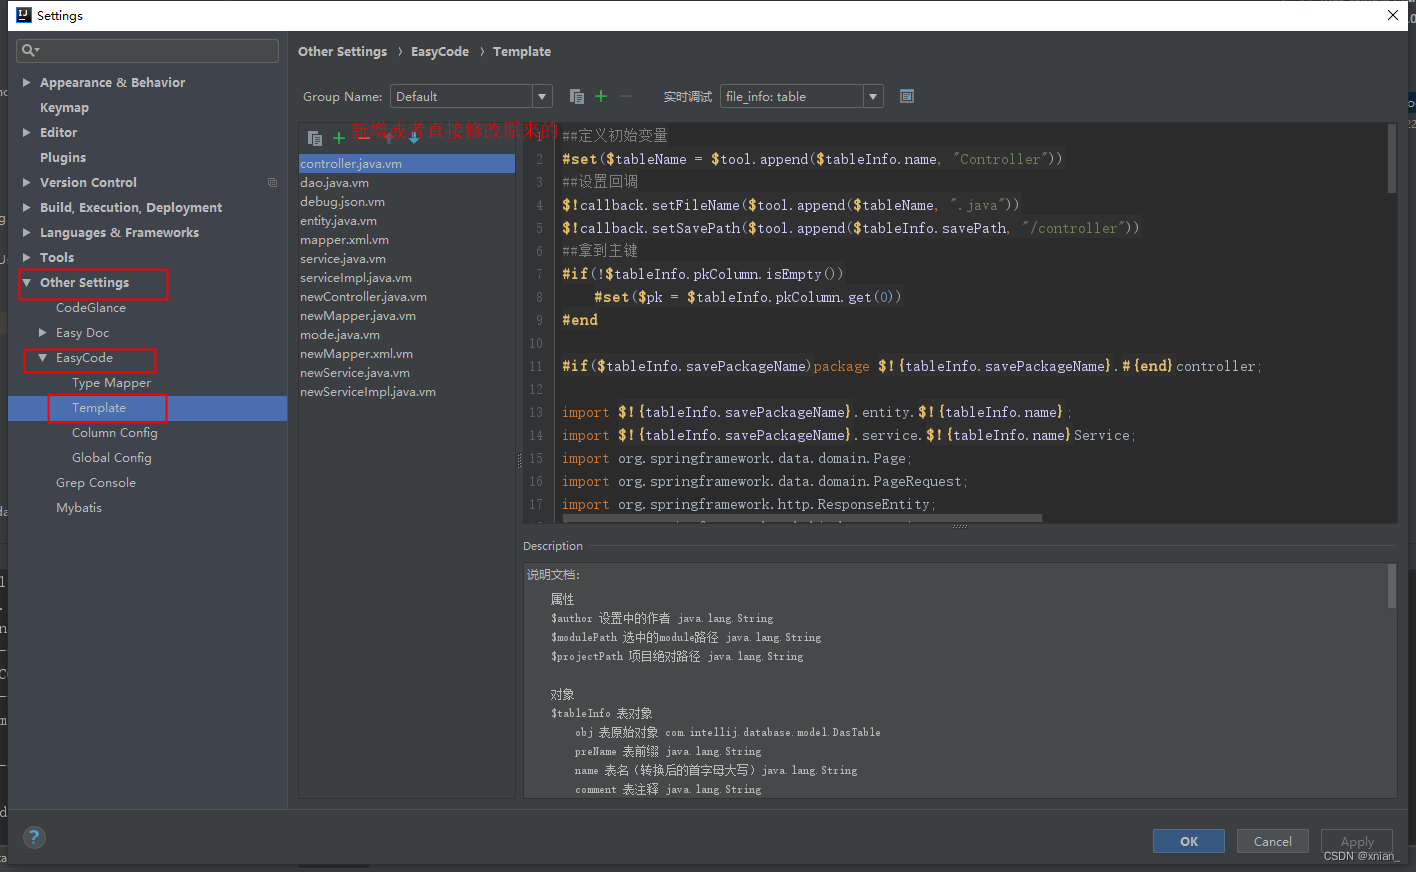The height and width of the screenshot is (872, 1416).
Task: Expand the Editor settings node
Action: (x=27, y=132)
